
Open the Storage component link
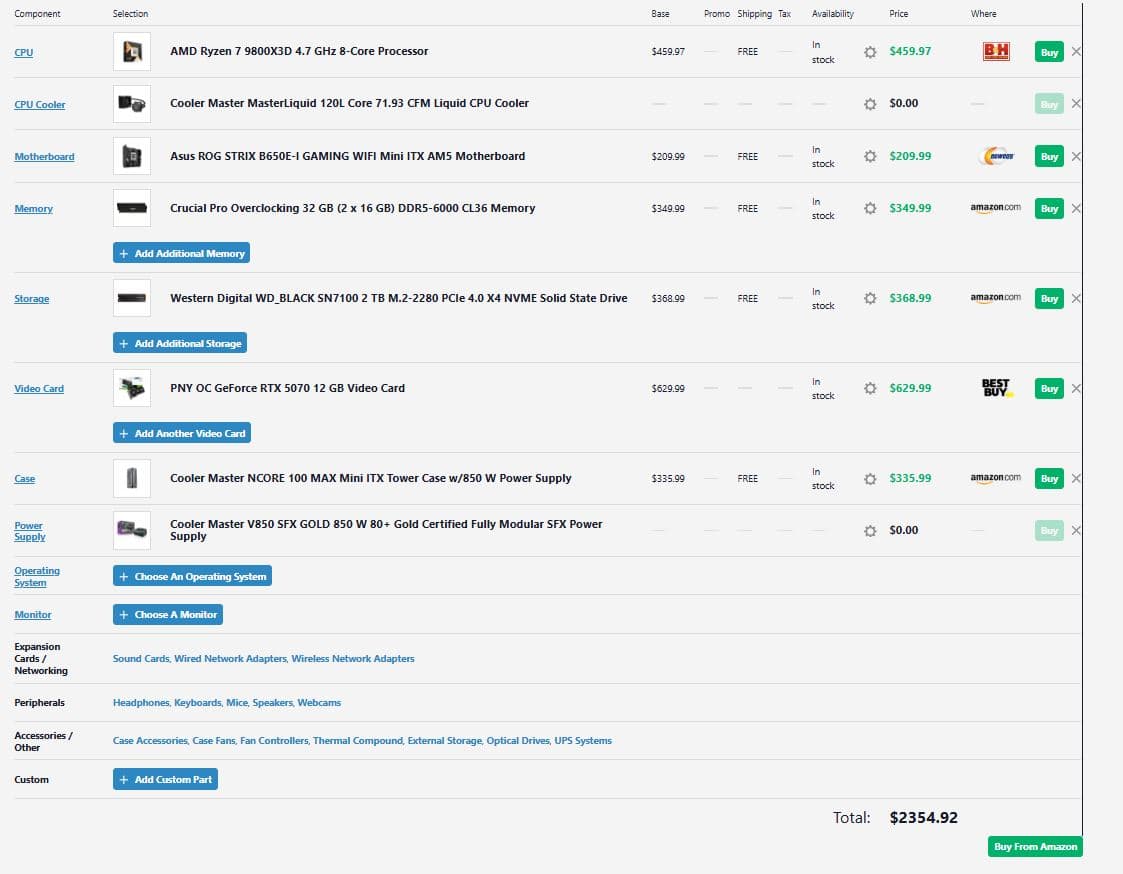click(x=32, y=299)
